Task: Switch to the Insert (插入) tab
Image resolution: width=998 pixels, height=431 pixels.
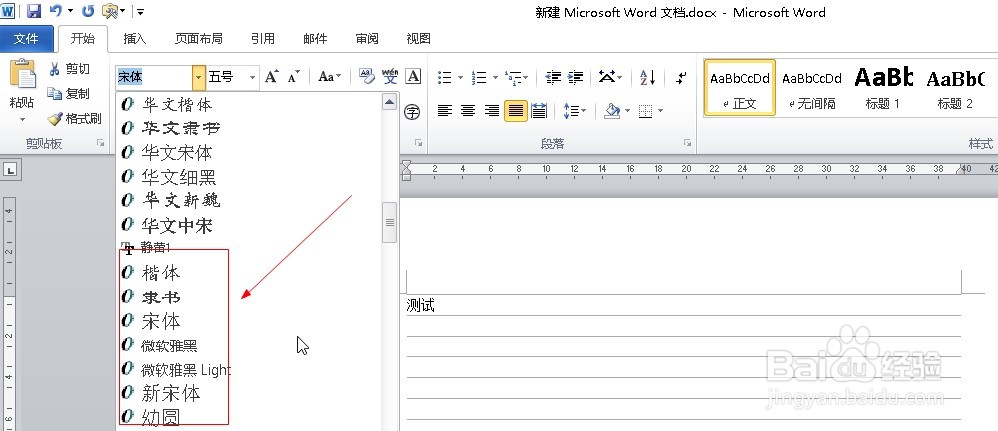Action: pos(134,39)
